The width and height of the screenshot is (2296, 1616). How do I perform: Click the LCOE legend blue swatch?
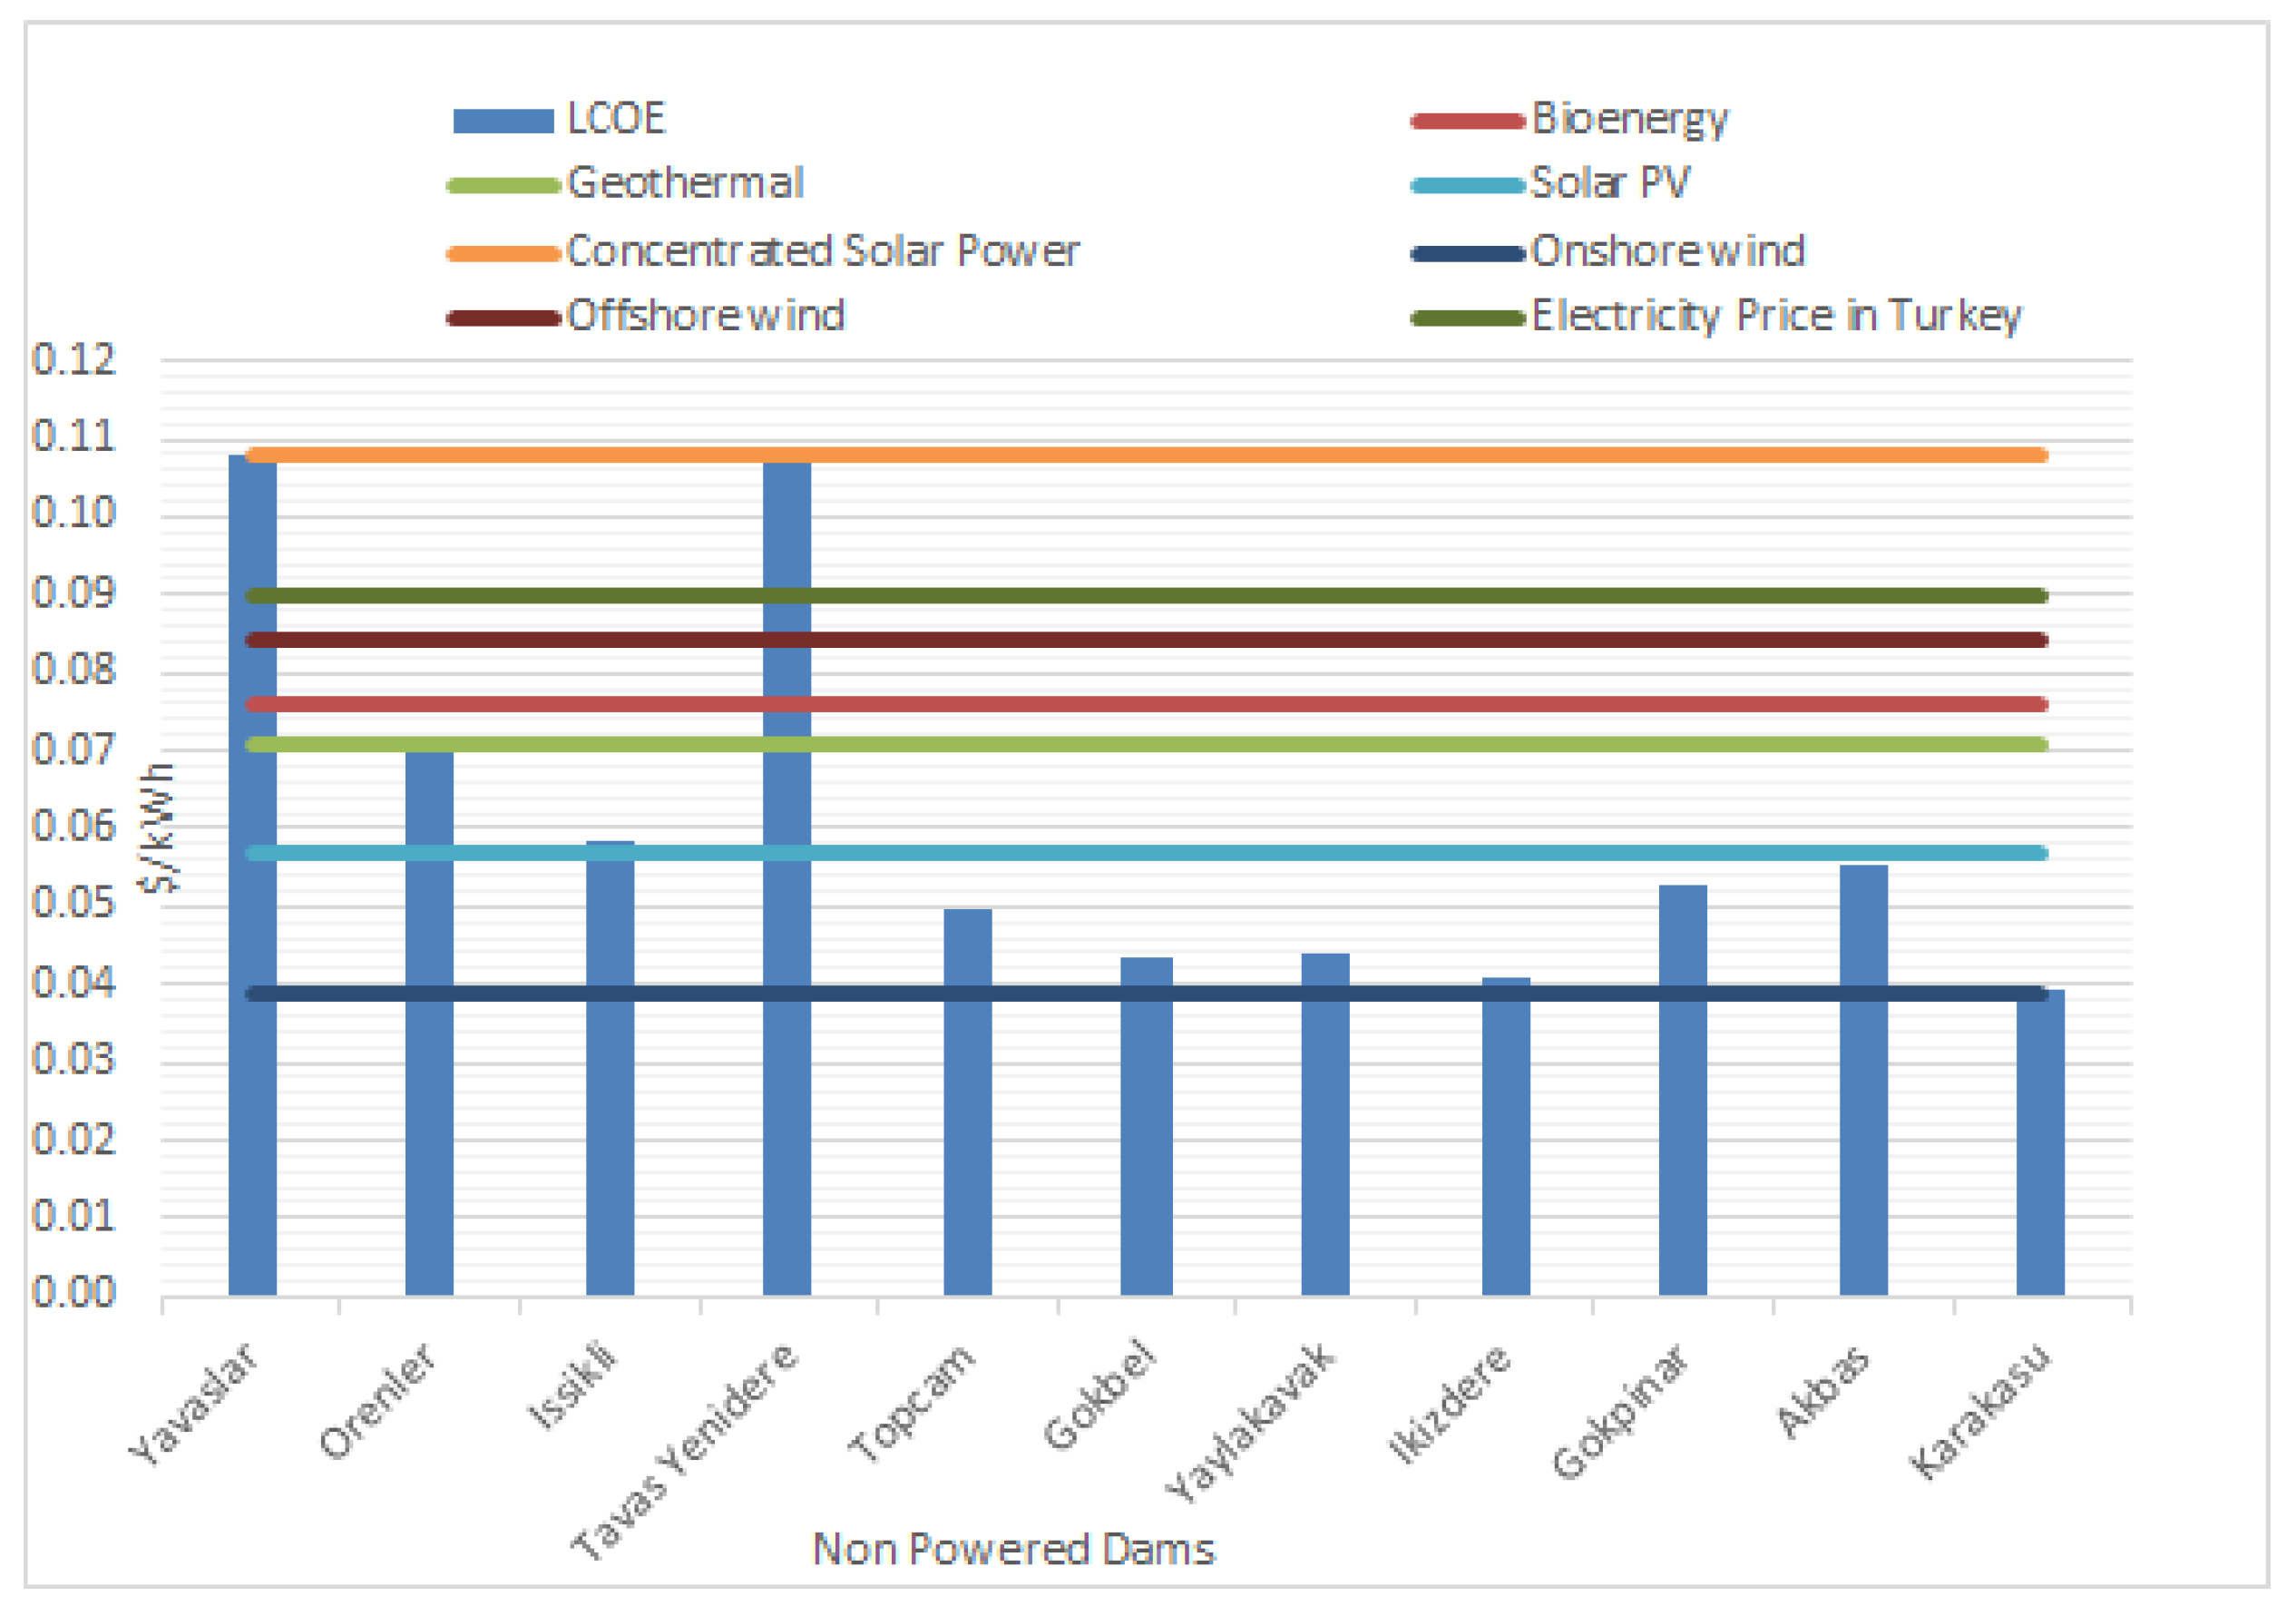coord(503,121)
